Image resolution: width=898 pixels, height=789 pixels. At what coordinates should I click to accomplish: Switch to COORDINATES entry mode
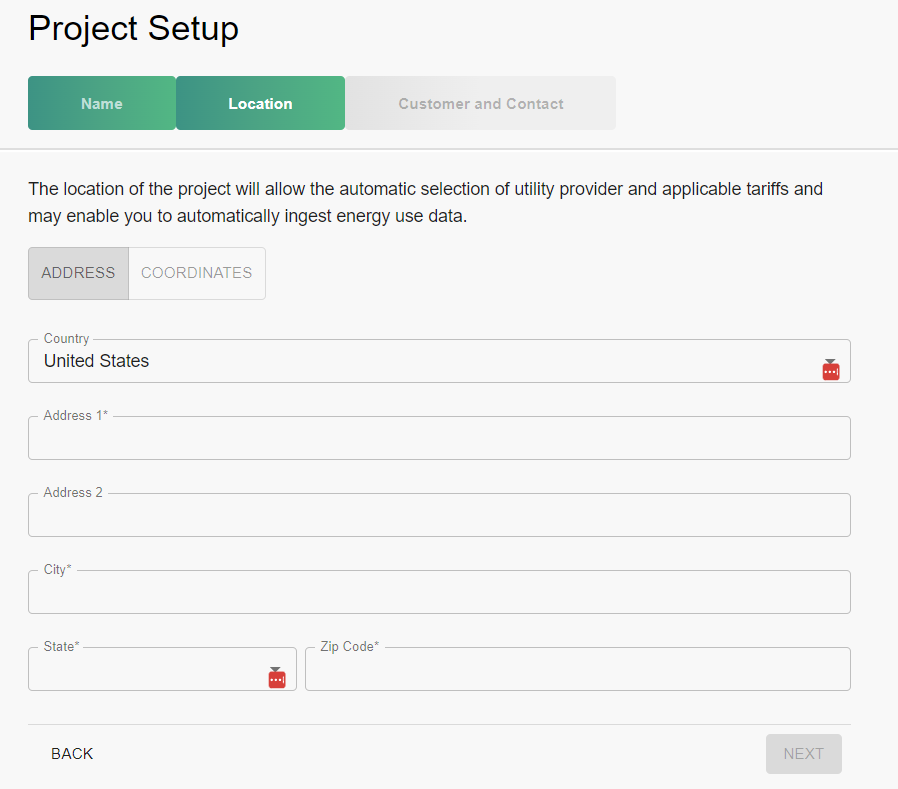click(x=197, y=273)
